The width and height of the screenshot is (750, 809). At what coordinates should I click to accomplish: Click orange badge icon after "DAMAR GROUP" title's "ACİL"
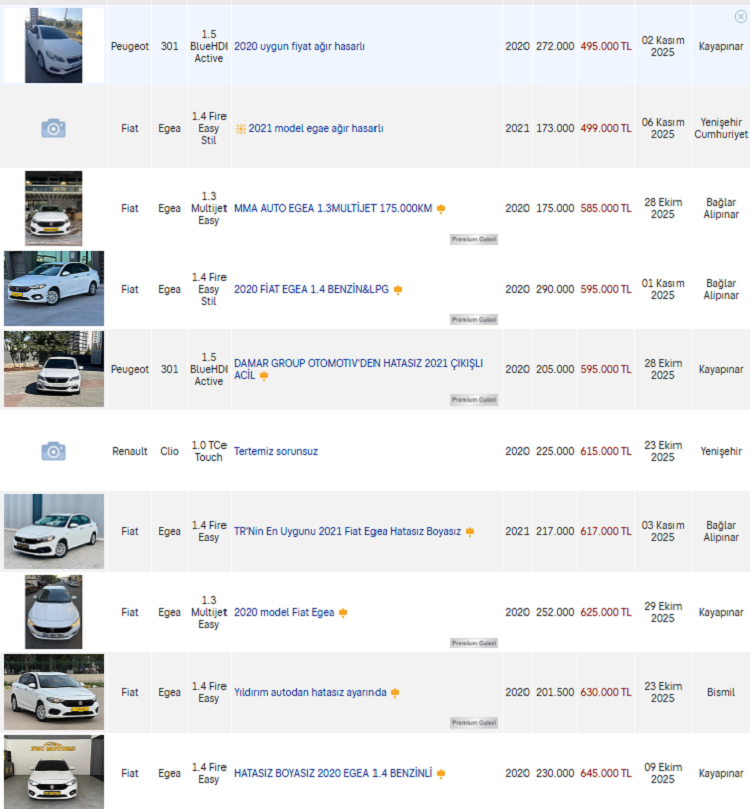coord(264,376)
